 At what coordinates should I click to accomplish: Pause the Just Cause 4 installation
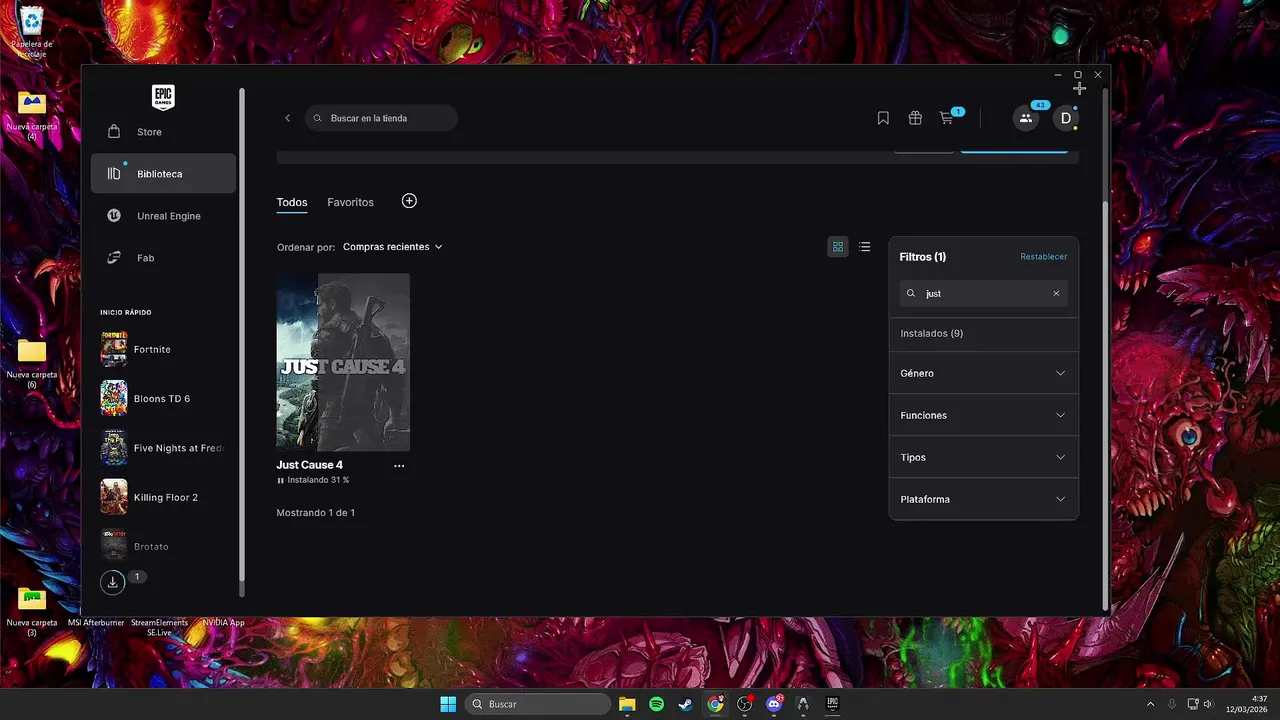(x=281, y=480)
